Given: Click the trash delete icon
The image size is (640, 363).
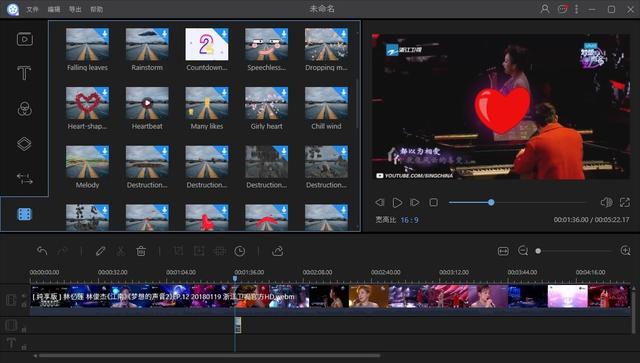Looking at the screenshot, I should click(x=141, y=251).
